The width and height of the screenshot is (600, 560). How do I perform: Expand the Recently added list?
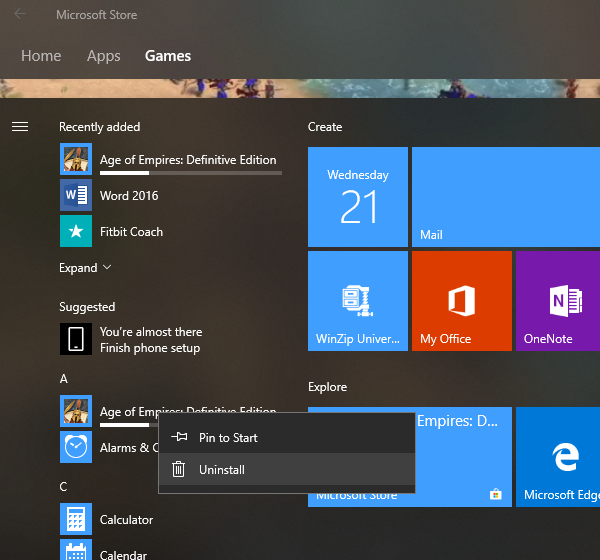[85, 268]
